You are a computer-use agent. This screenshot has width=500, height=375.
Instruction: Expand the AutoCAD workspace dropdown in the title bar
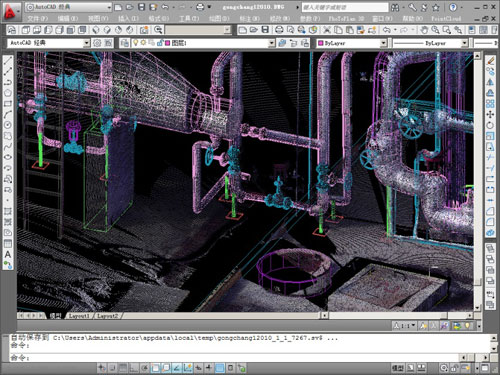point(69,7)
